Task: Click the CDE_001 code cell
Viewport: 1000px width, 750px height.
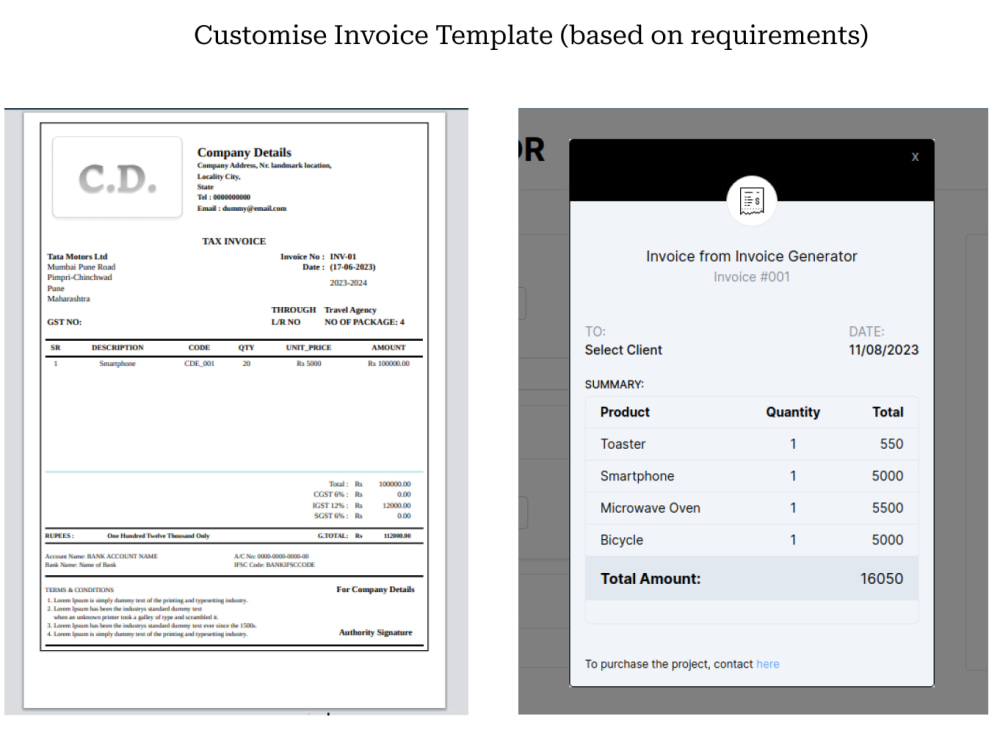Action: tap(199, 364)
